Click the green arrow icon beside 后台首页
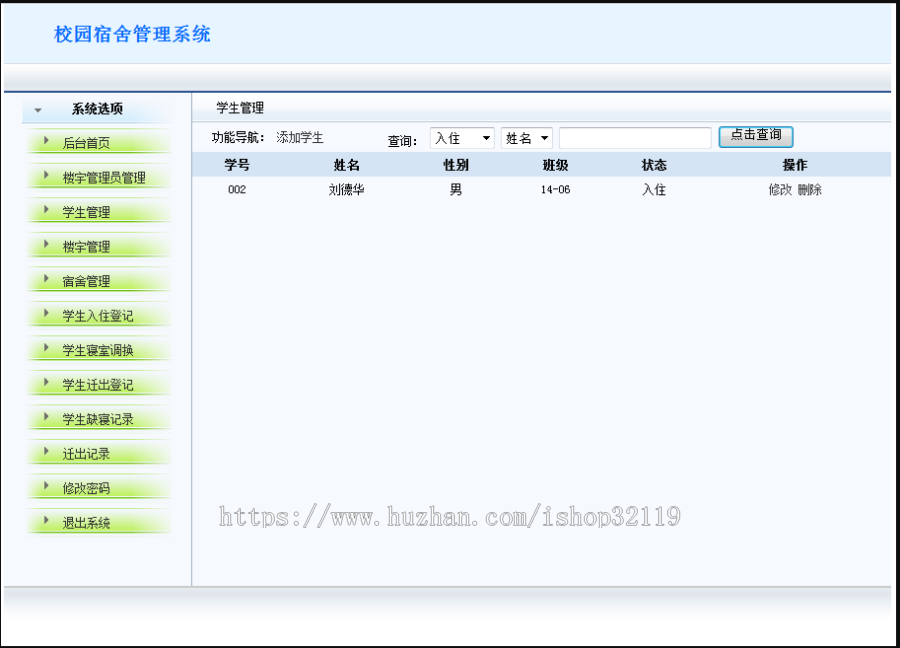900x648 pixels. (44, 142)
